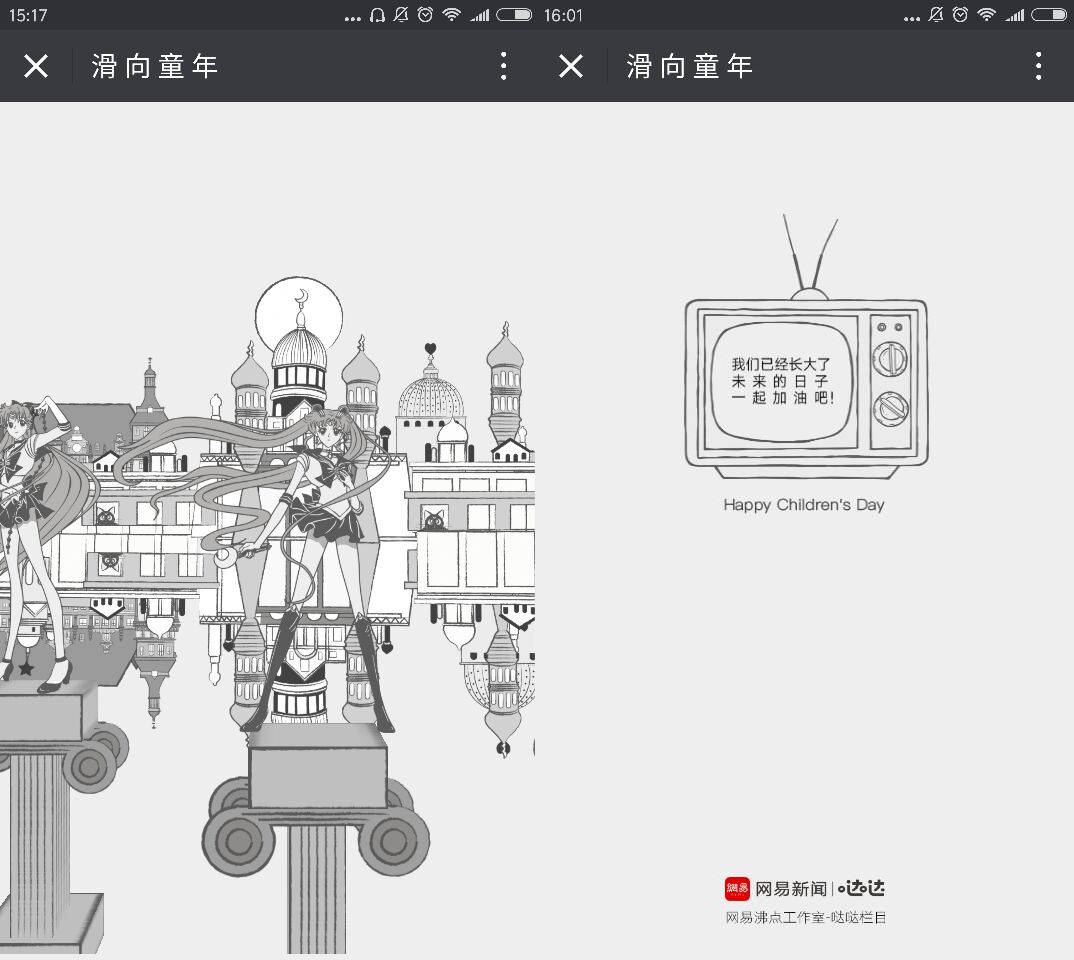Tap the 网易新闻 brand text
The image size is (1074, 960).
click(791, 889)
